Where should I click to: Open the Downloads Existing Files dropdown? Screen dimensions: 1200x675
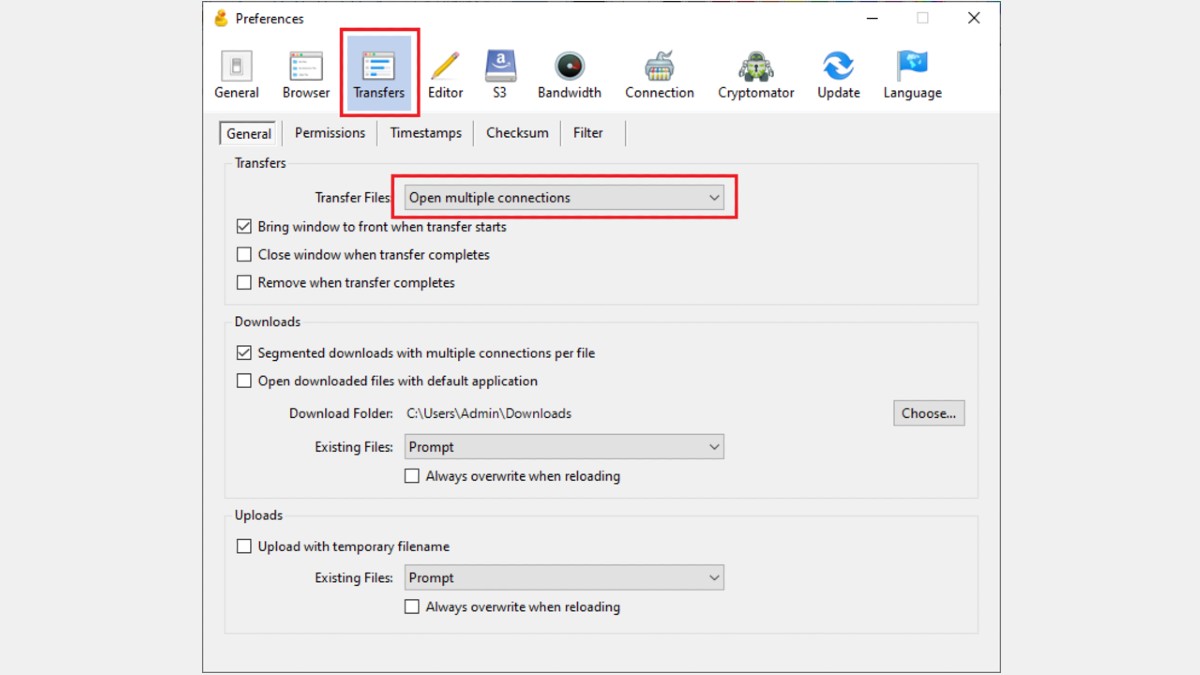[565, 447]
